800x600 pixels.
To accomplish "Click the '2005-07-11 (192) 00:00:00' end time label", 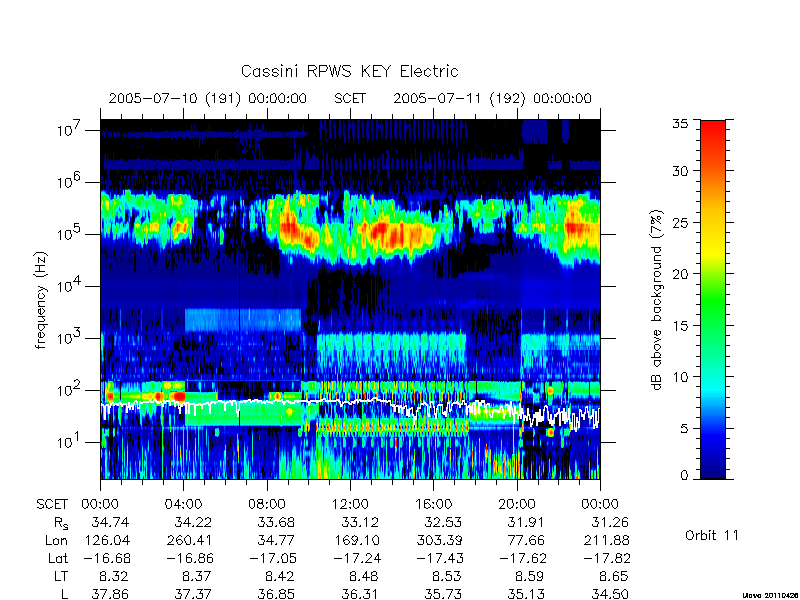I will click(x=492, y=98).
